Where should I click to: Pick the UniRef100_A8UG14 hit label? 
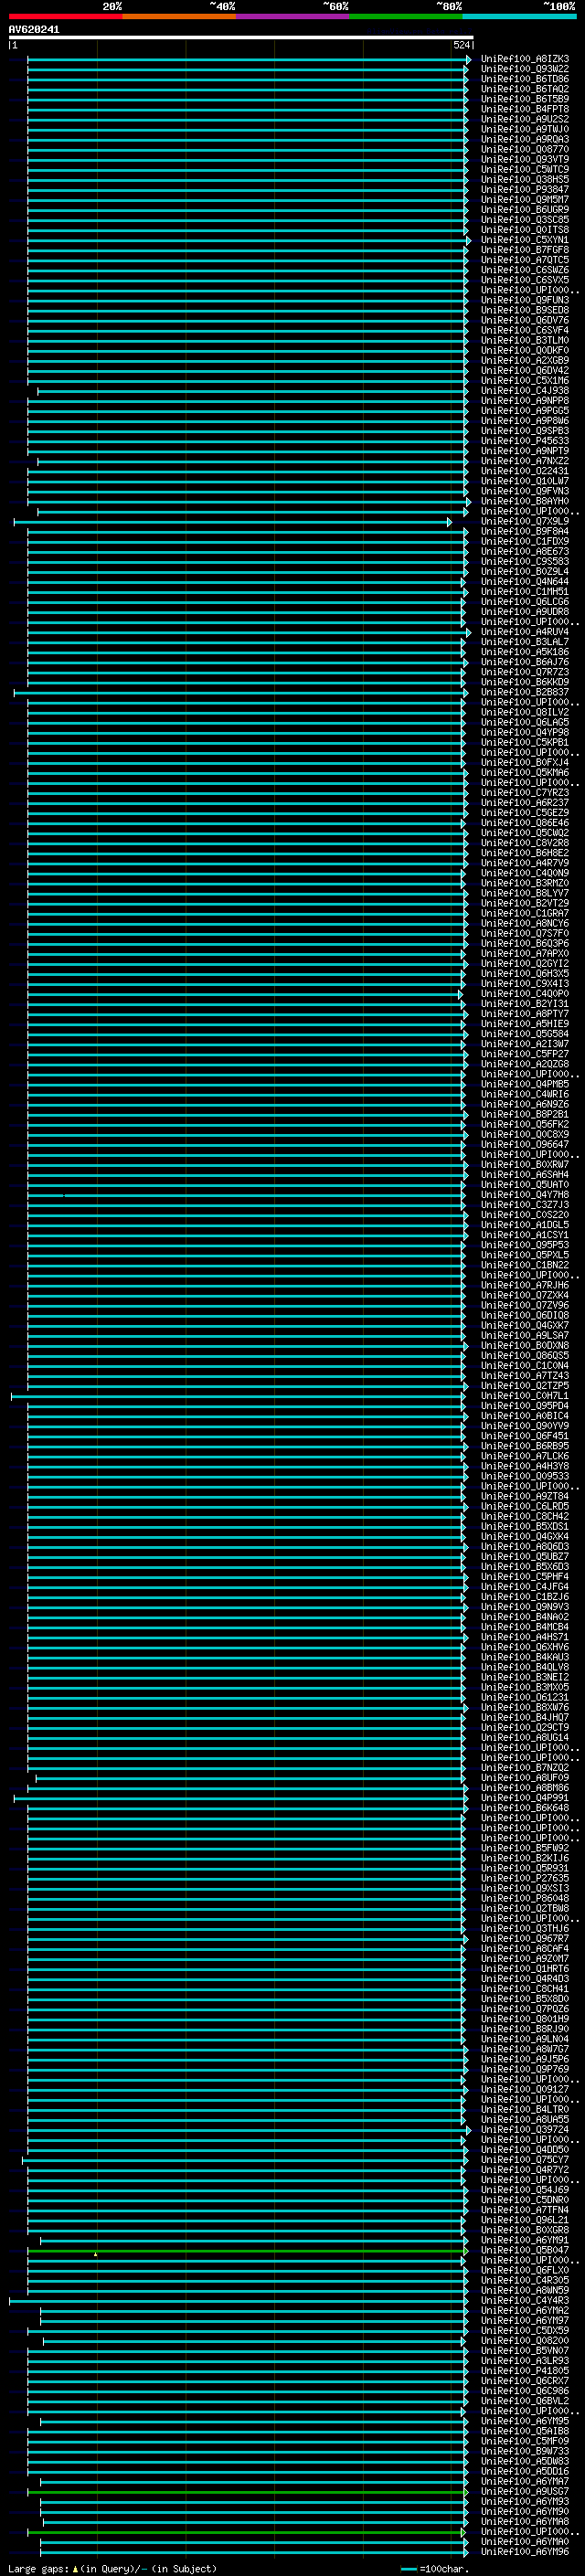pyautogui.click(x=525, y=1738)
